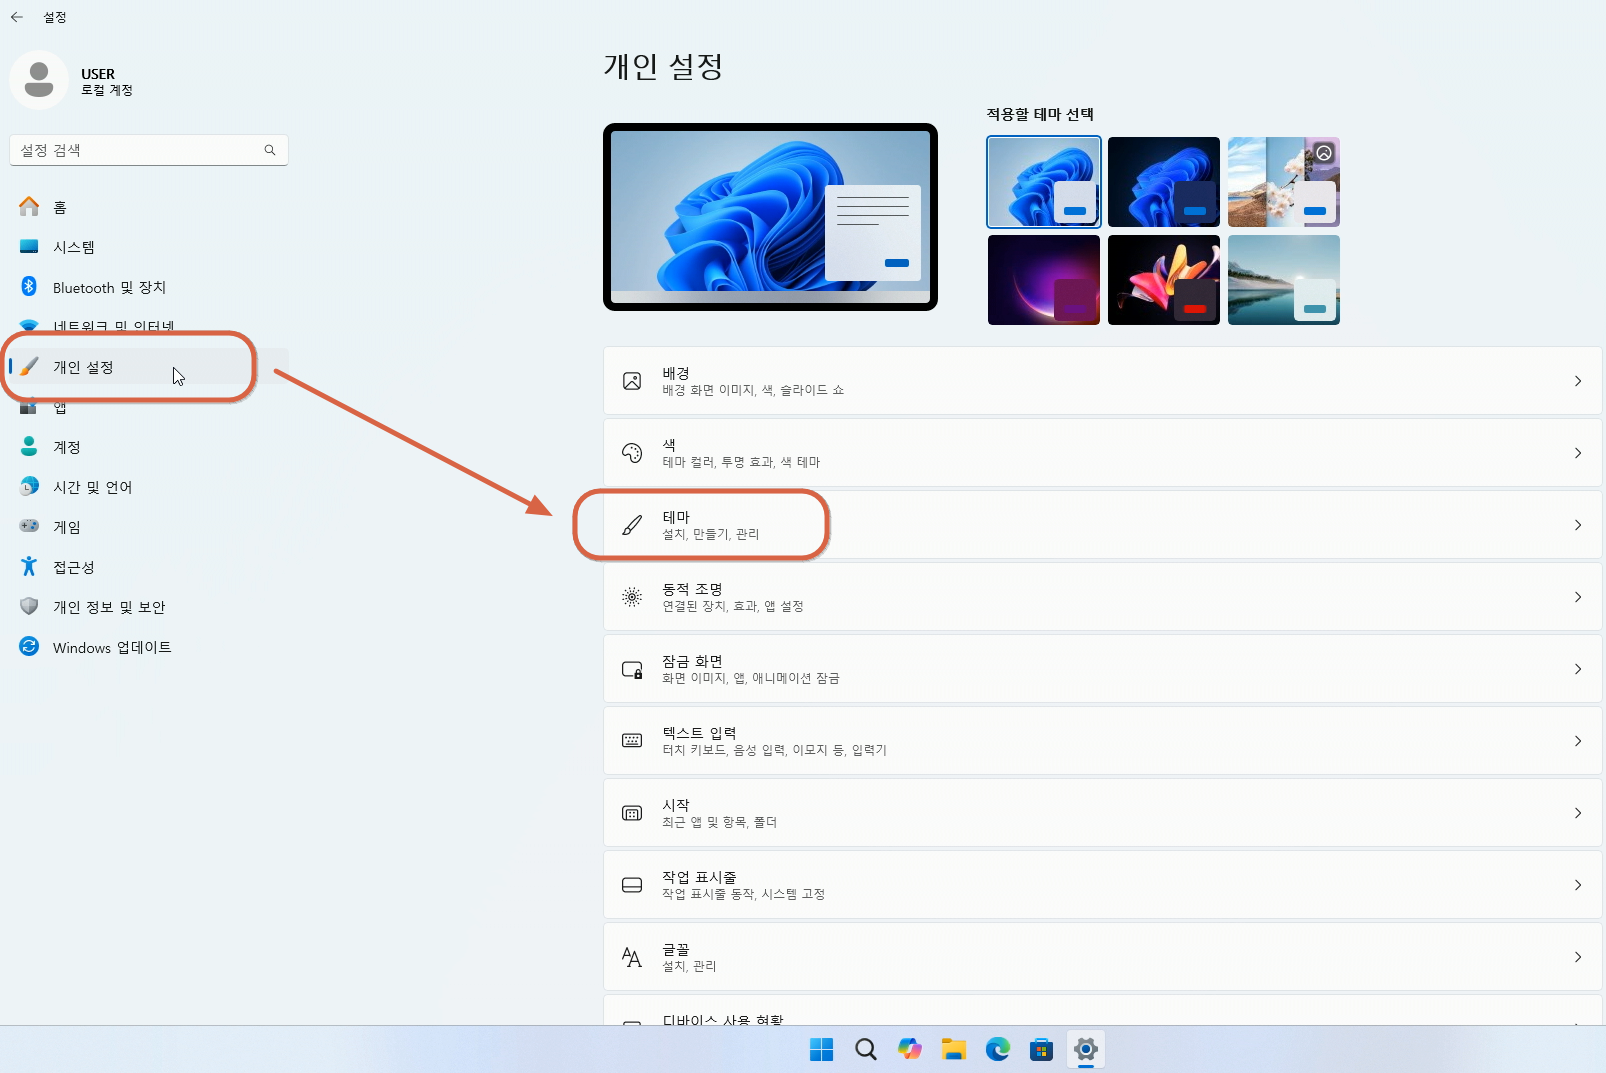
Task: Click the 접근성 accessibility icon
Action: [x=29, y=566]
